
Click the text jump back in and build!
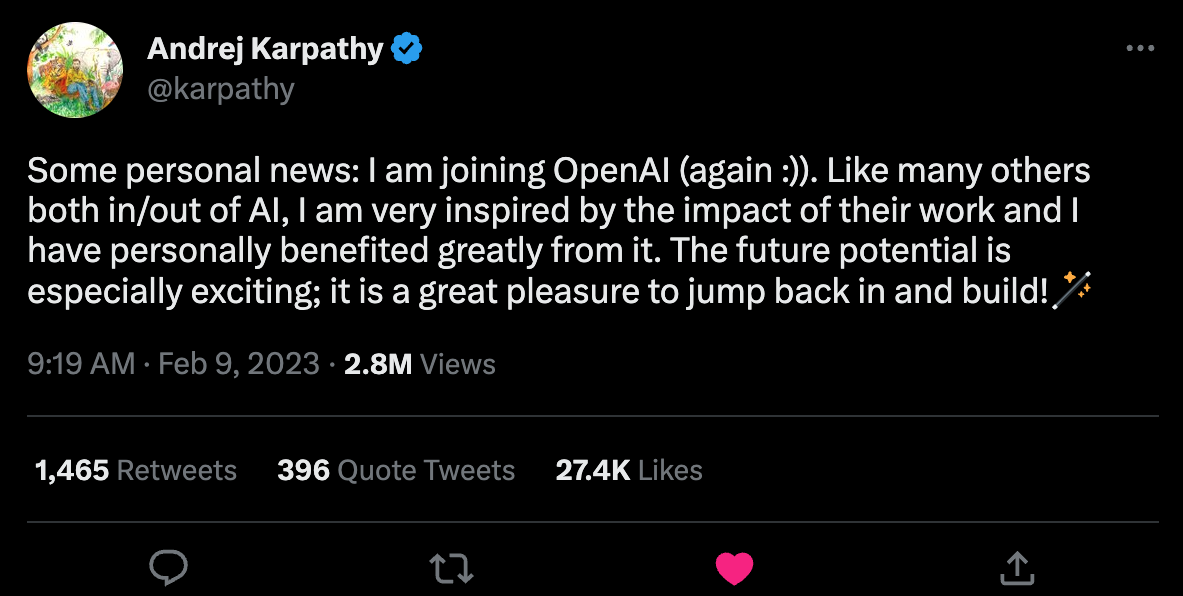pyautogui.click(x=868, y=291)
